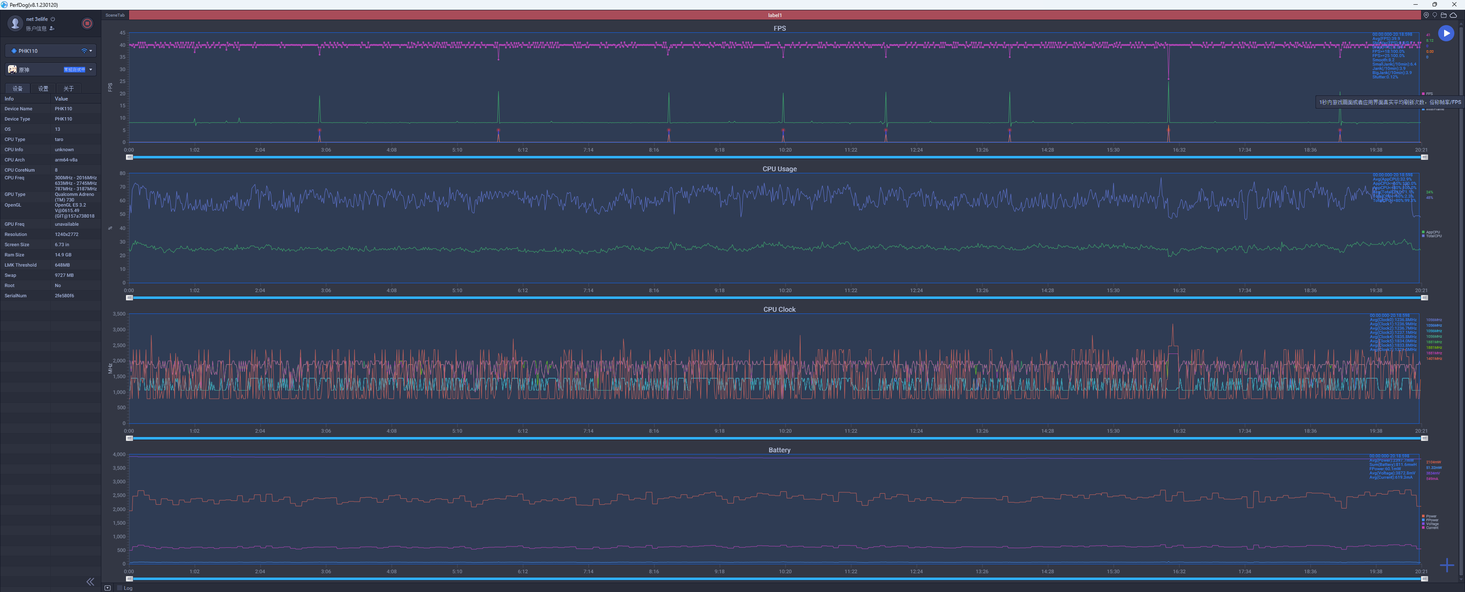Collapse the left panel with double-chevron icon
Image resolution: width=1465 pixels, height=592 pixels.
[x=90, y=581]
